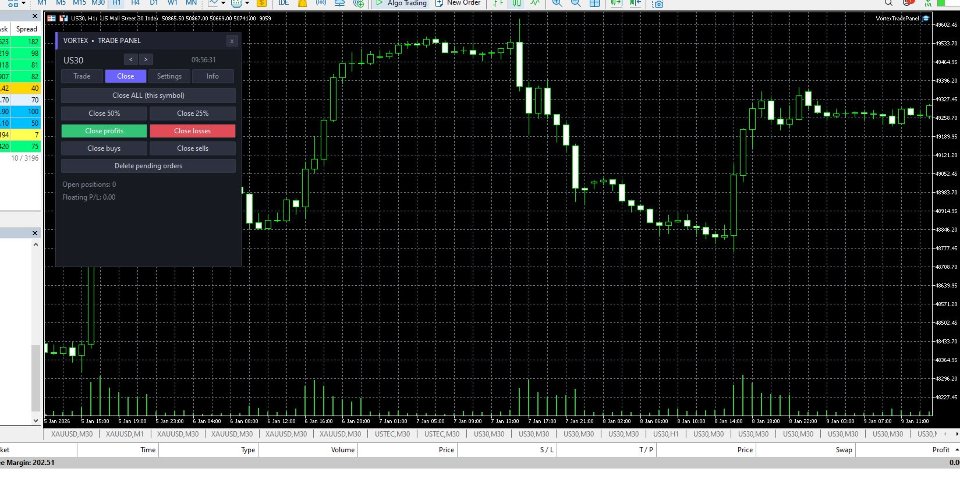Click the red Close losses button
This screenshot has height=479, width=960.
click(x=192, y=131)
